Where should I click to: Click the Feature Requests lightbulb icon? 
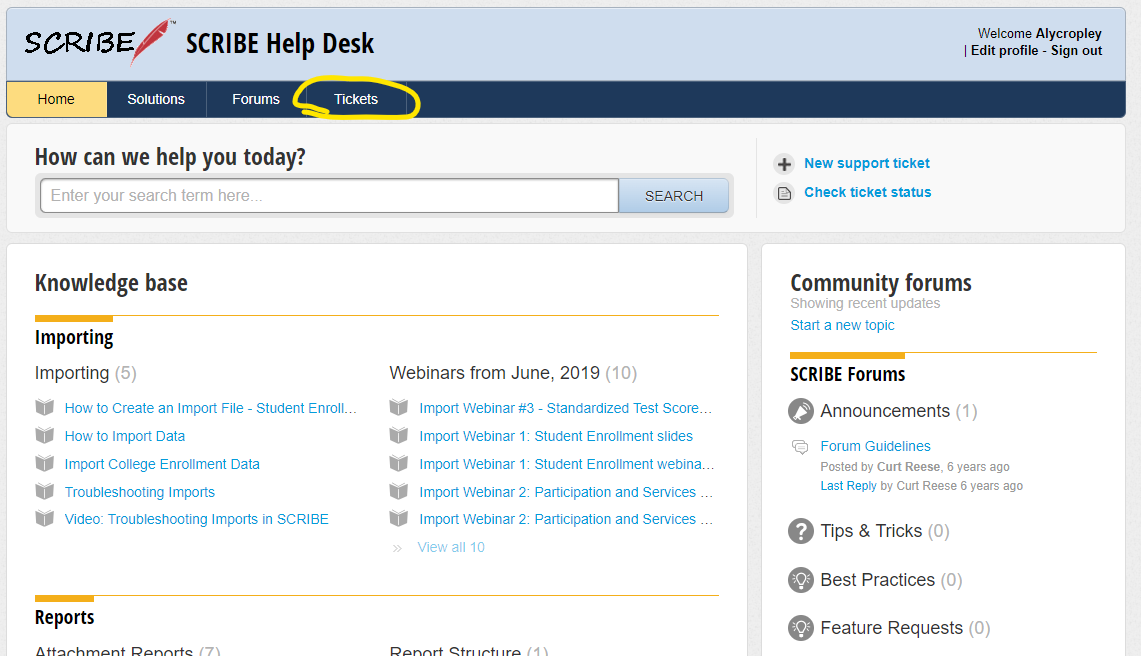800,628
